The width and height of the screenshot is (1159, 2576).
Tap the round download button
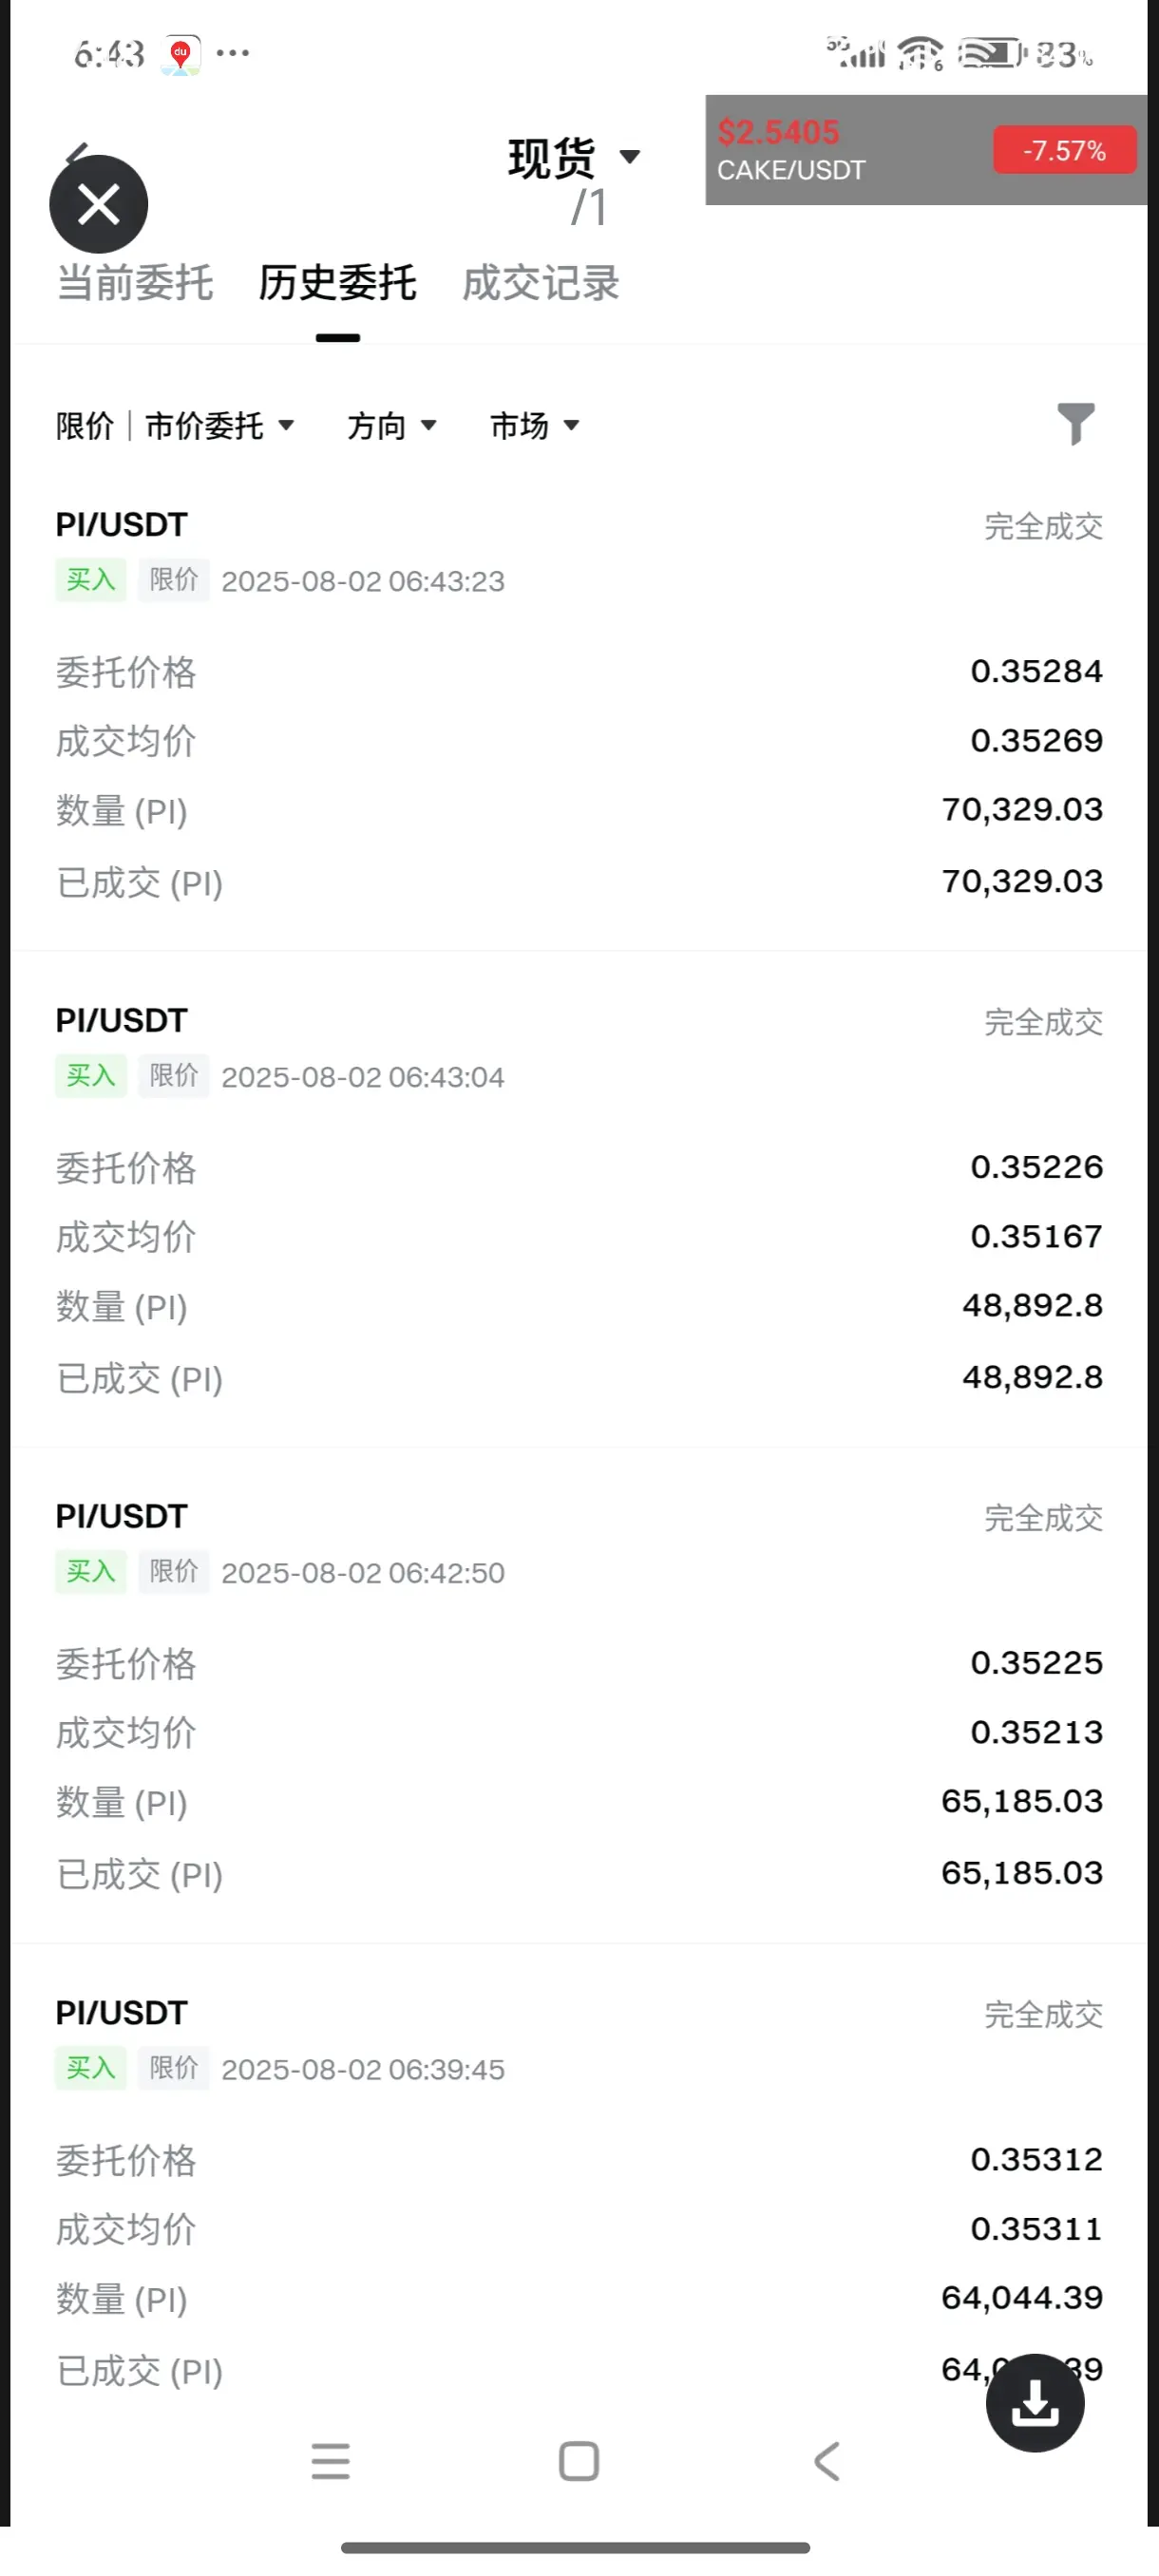[x=1035, y=2402]
